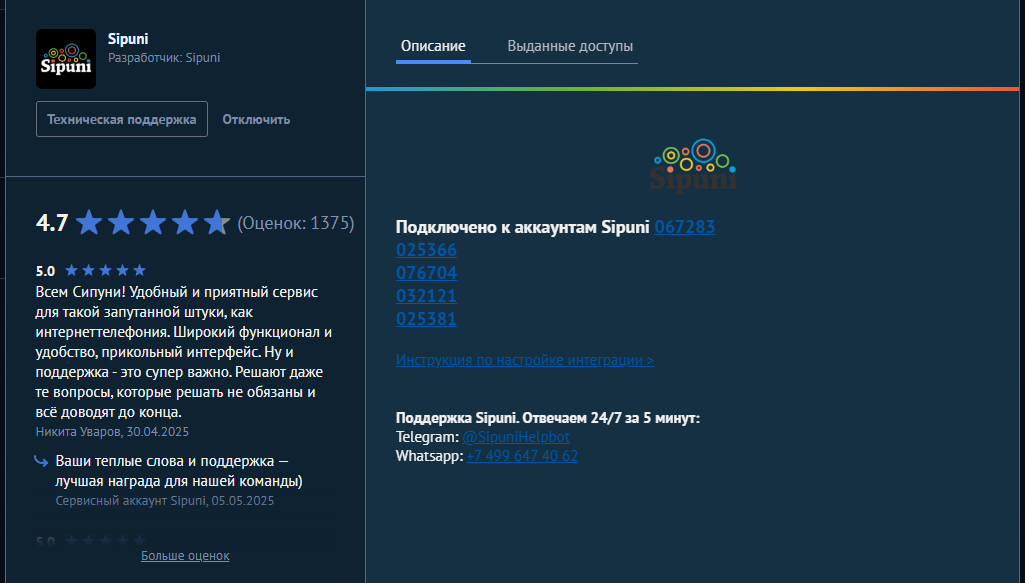Switch to the Выданные доступы tab
Viewport: 1025px width, 583px height.
[x=569, y=46]
